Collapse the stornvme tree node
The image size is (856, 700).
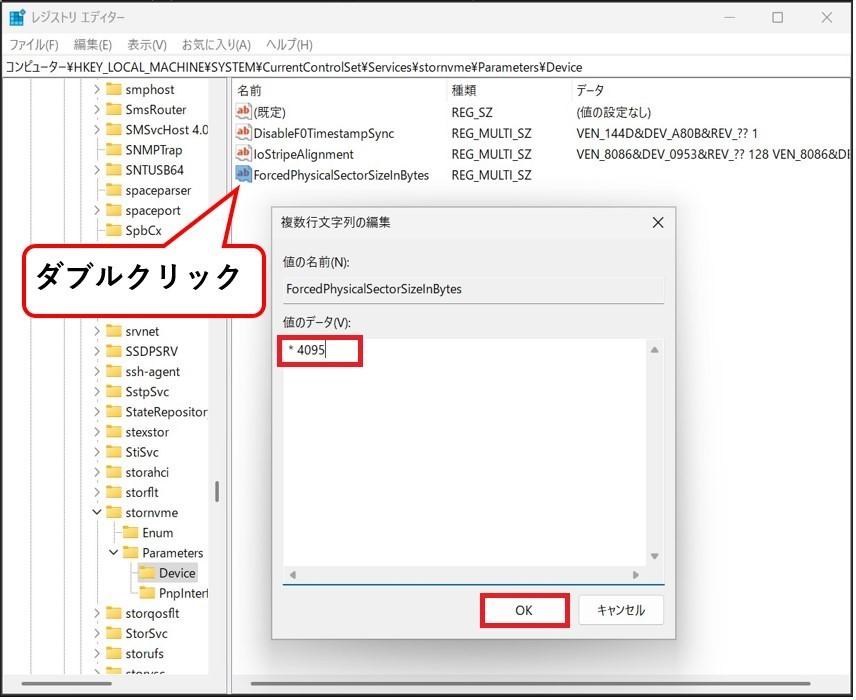97,512
